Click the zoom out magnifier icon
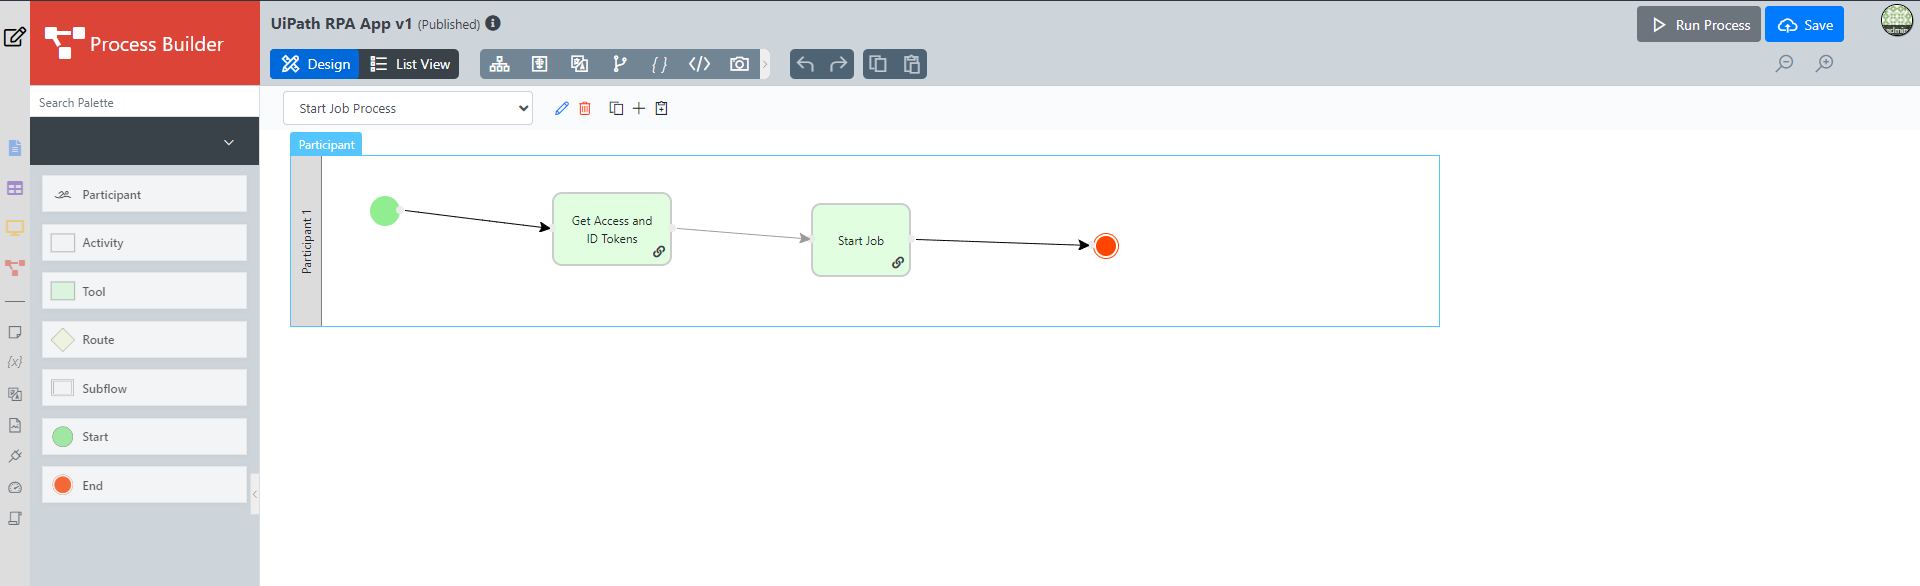The width and height of the screenshot is (1920, 586). pos(1784,64)
